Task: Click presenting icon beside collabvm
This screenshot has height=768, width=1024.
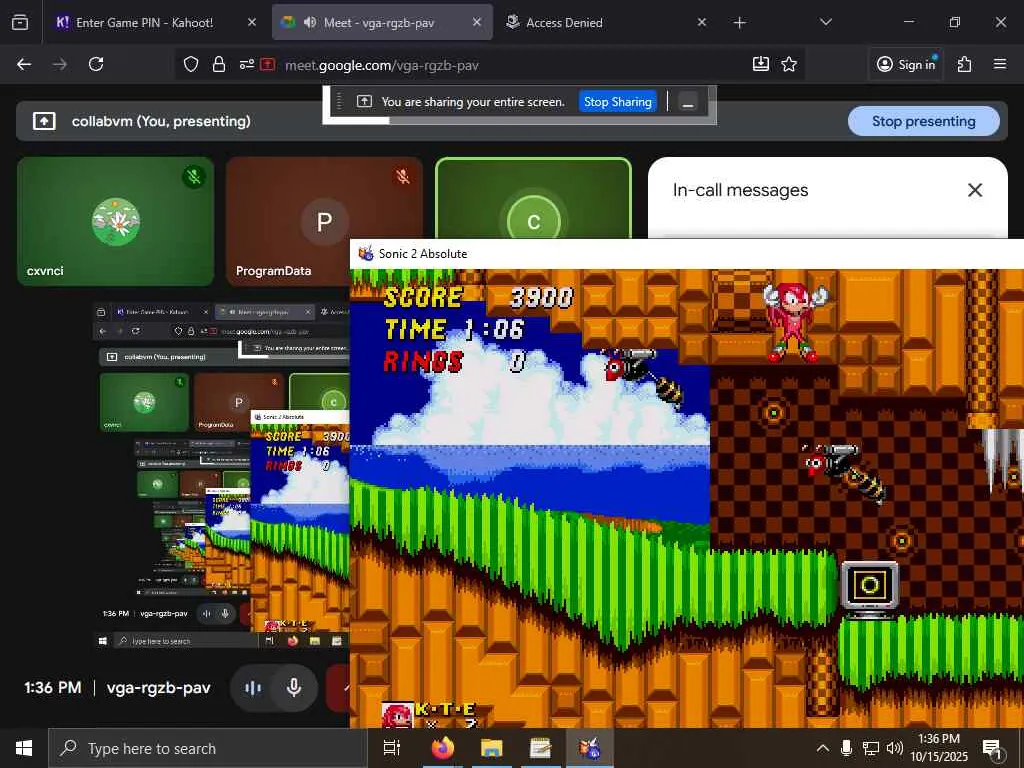Action: tap(44, 121)
